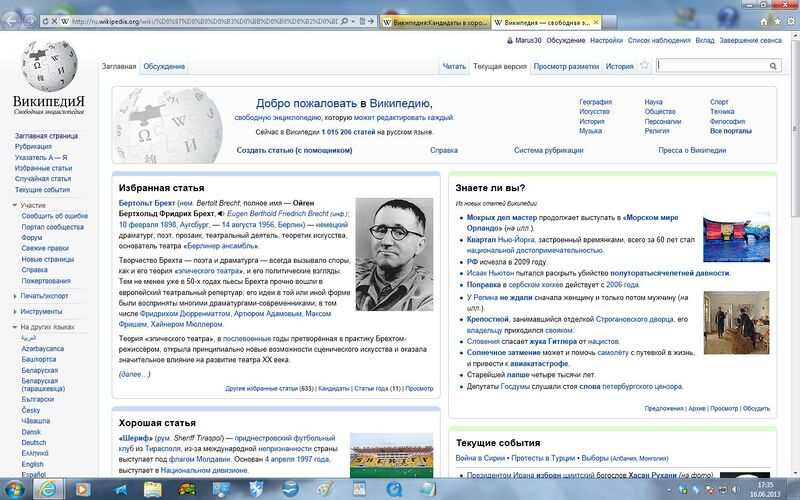Play the Brecht name audio speaker icon
This screenshot has height=500, width=800.
pyautogui.click(x=221, y=214)
